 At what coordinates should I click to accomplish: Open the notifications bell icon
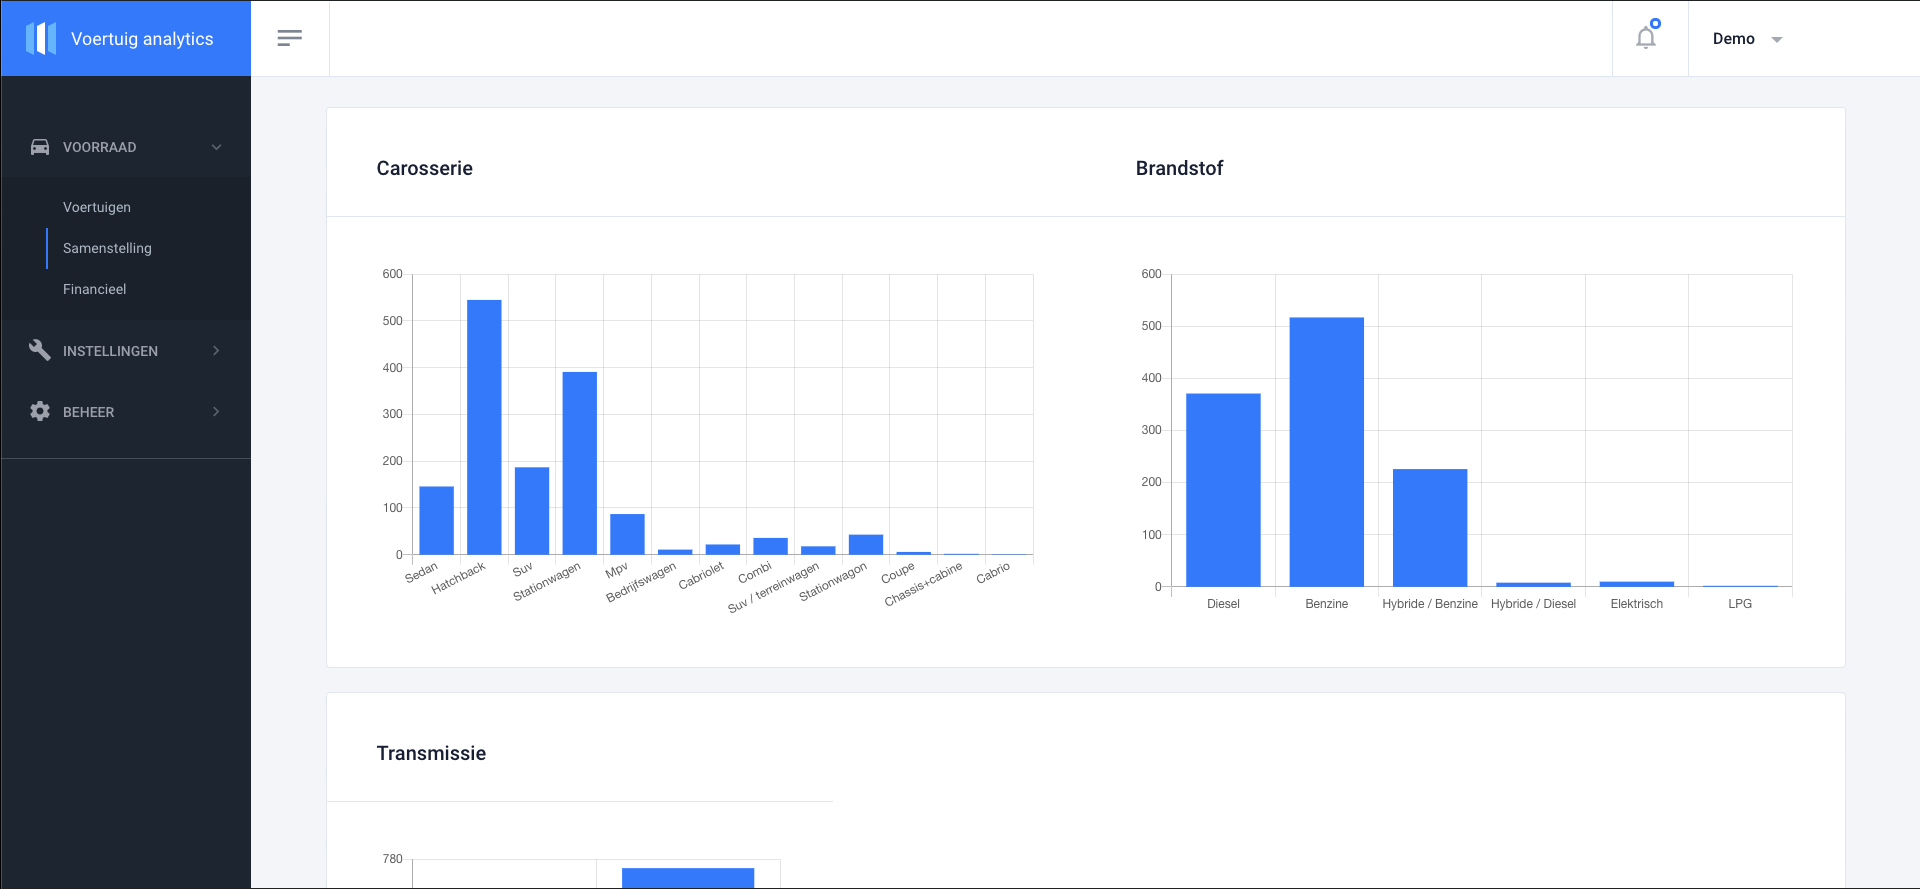click(x=1646, y=38)
